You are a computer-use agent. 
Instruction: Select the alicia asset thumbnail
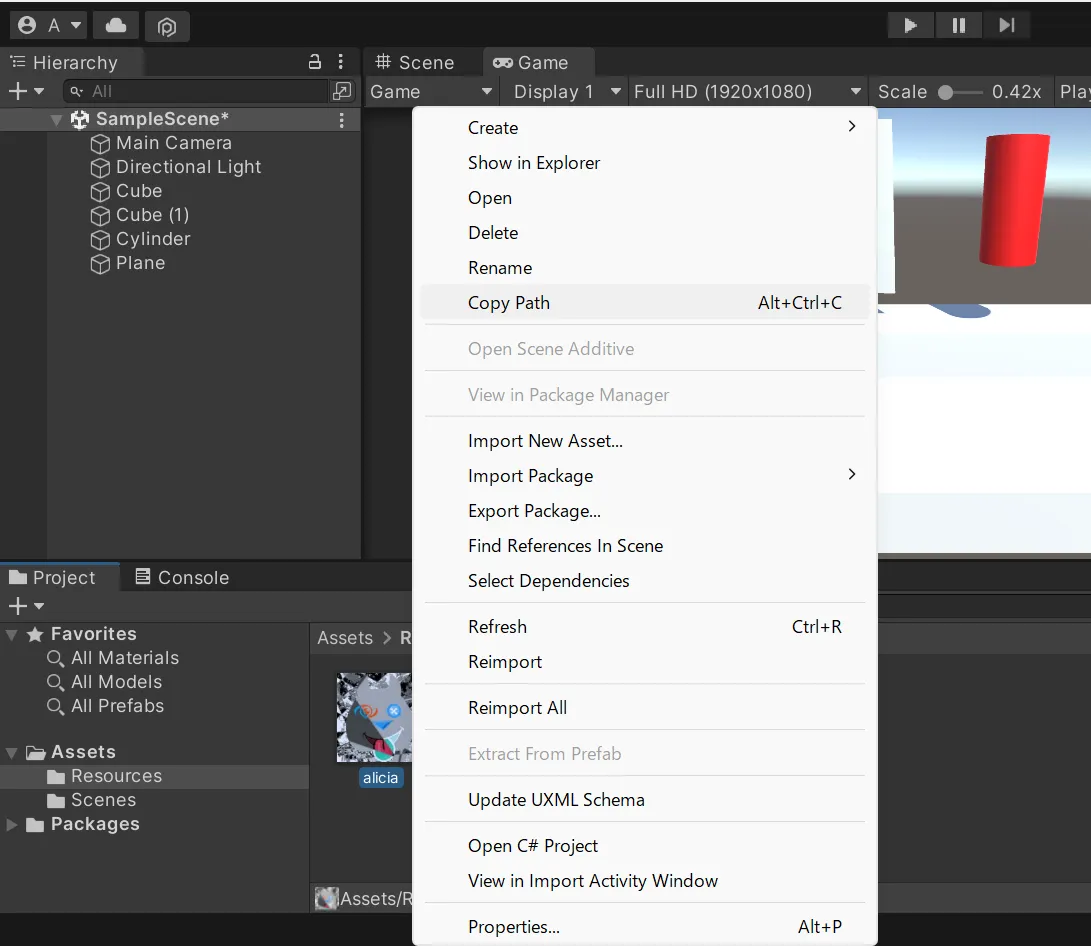(374, 717)
